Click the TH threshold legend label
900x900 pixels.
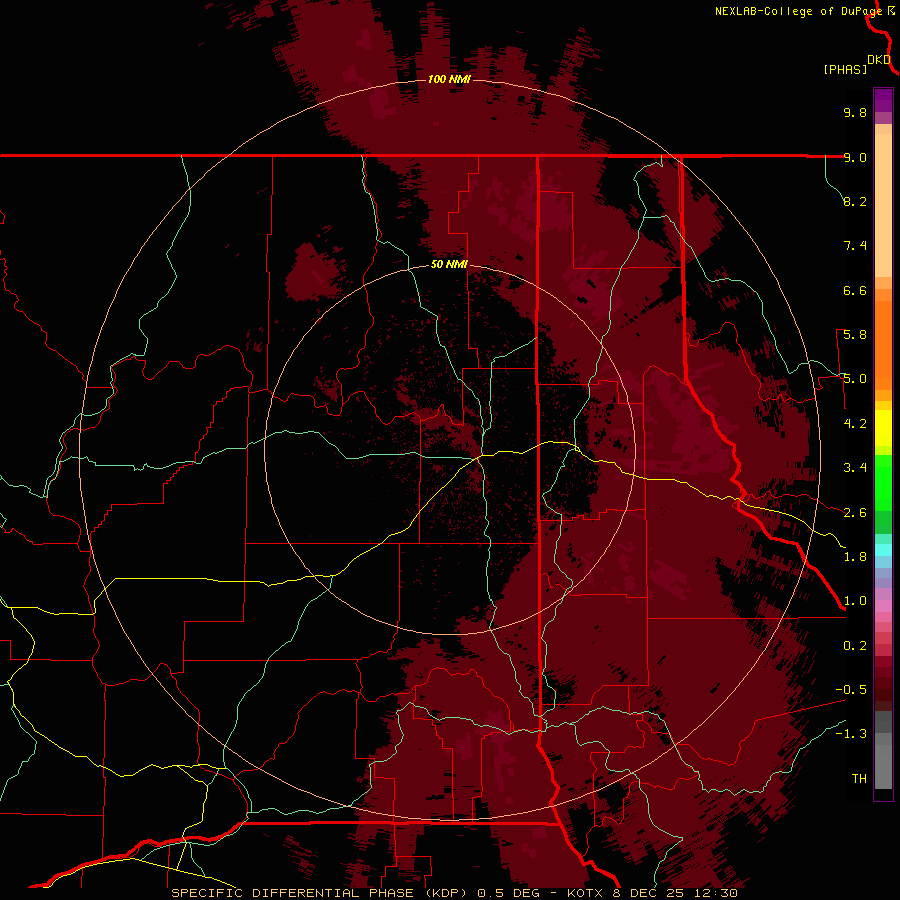(x=859, y=779)
